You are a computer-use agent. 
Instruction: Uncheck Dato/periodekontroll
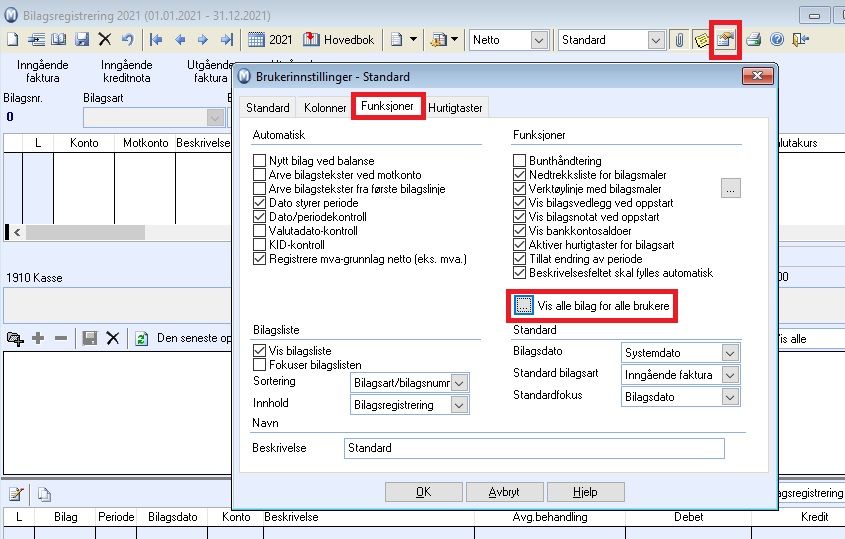click(259, 217)
